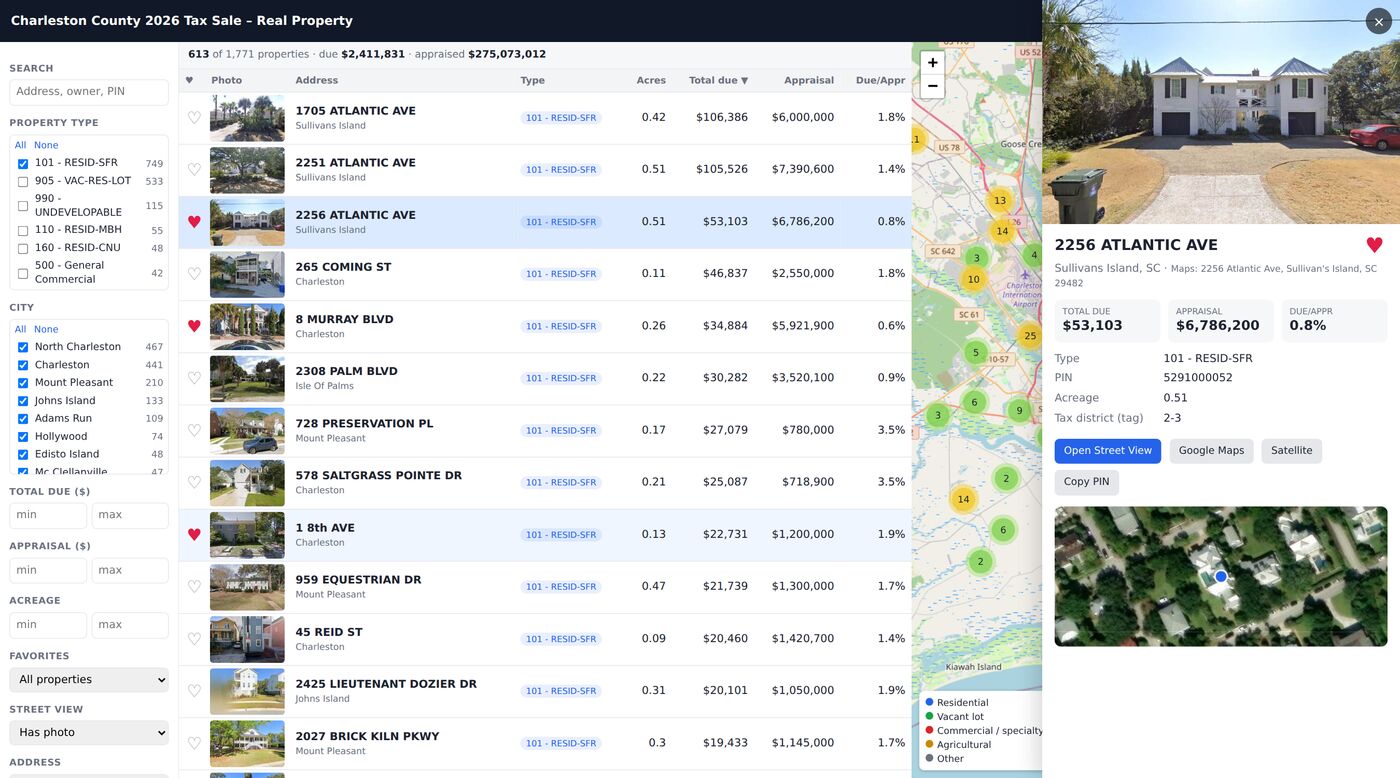
Task: Unfavorite 2256 Atlantic Ave row heart
Action: tap(194, 222)
